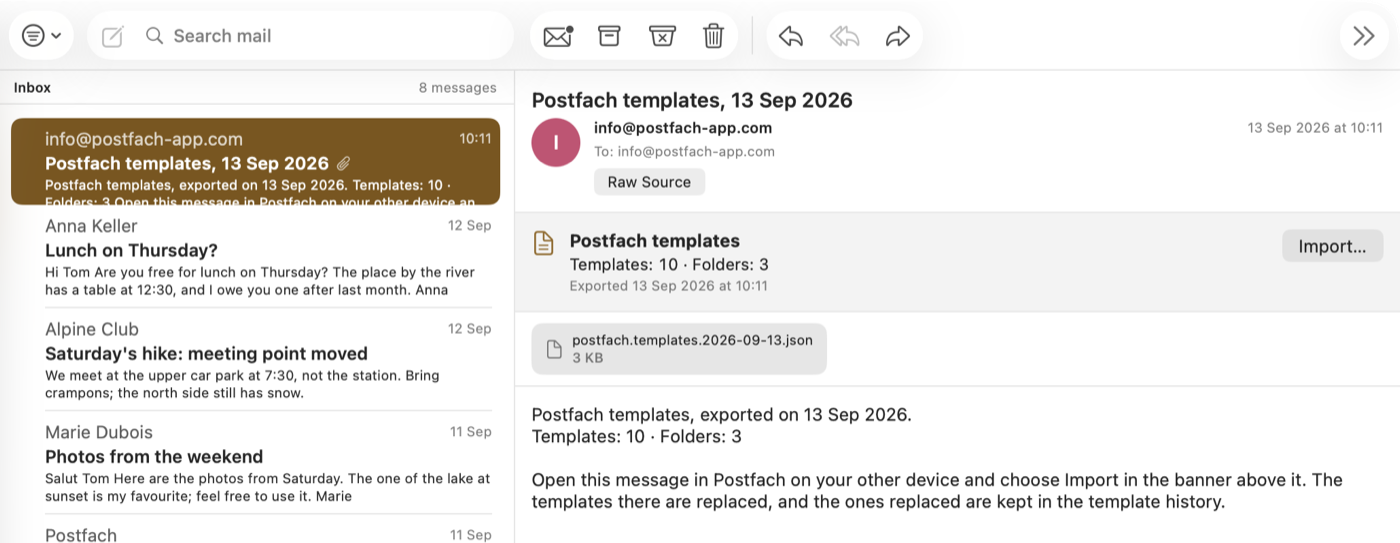1400x543 pixels.
Task: Click the attachment paperclip on selected email
Action: pos(343,163)
